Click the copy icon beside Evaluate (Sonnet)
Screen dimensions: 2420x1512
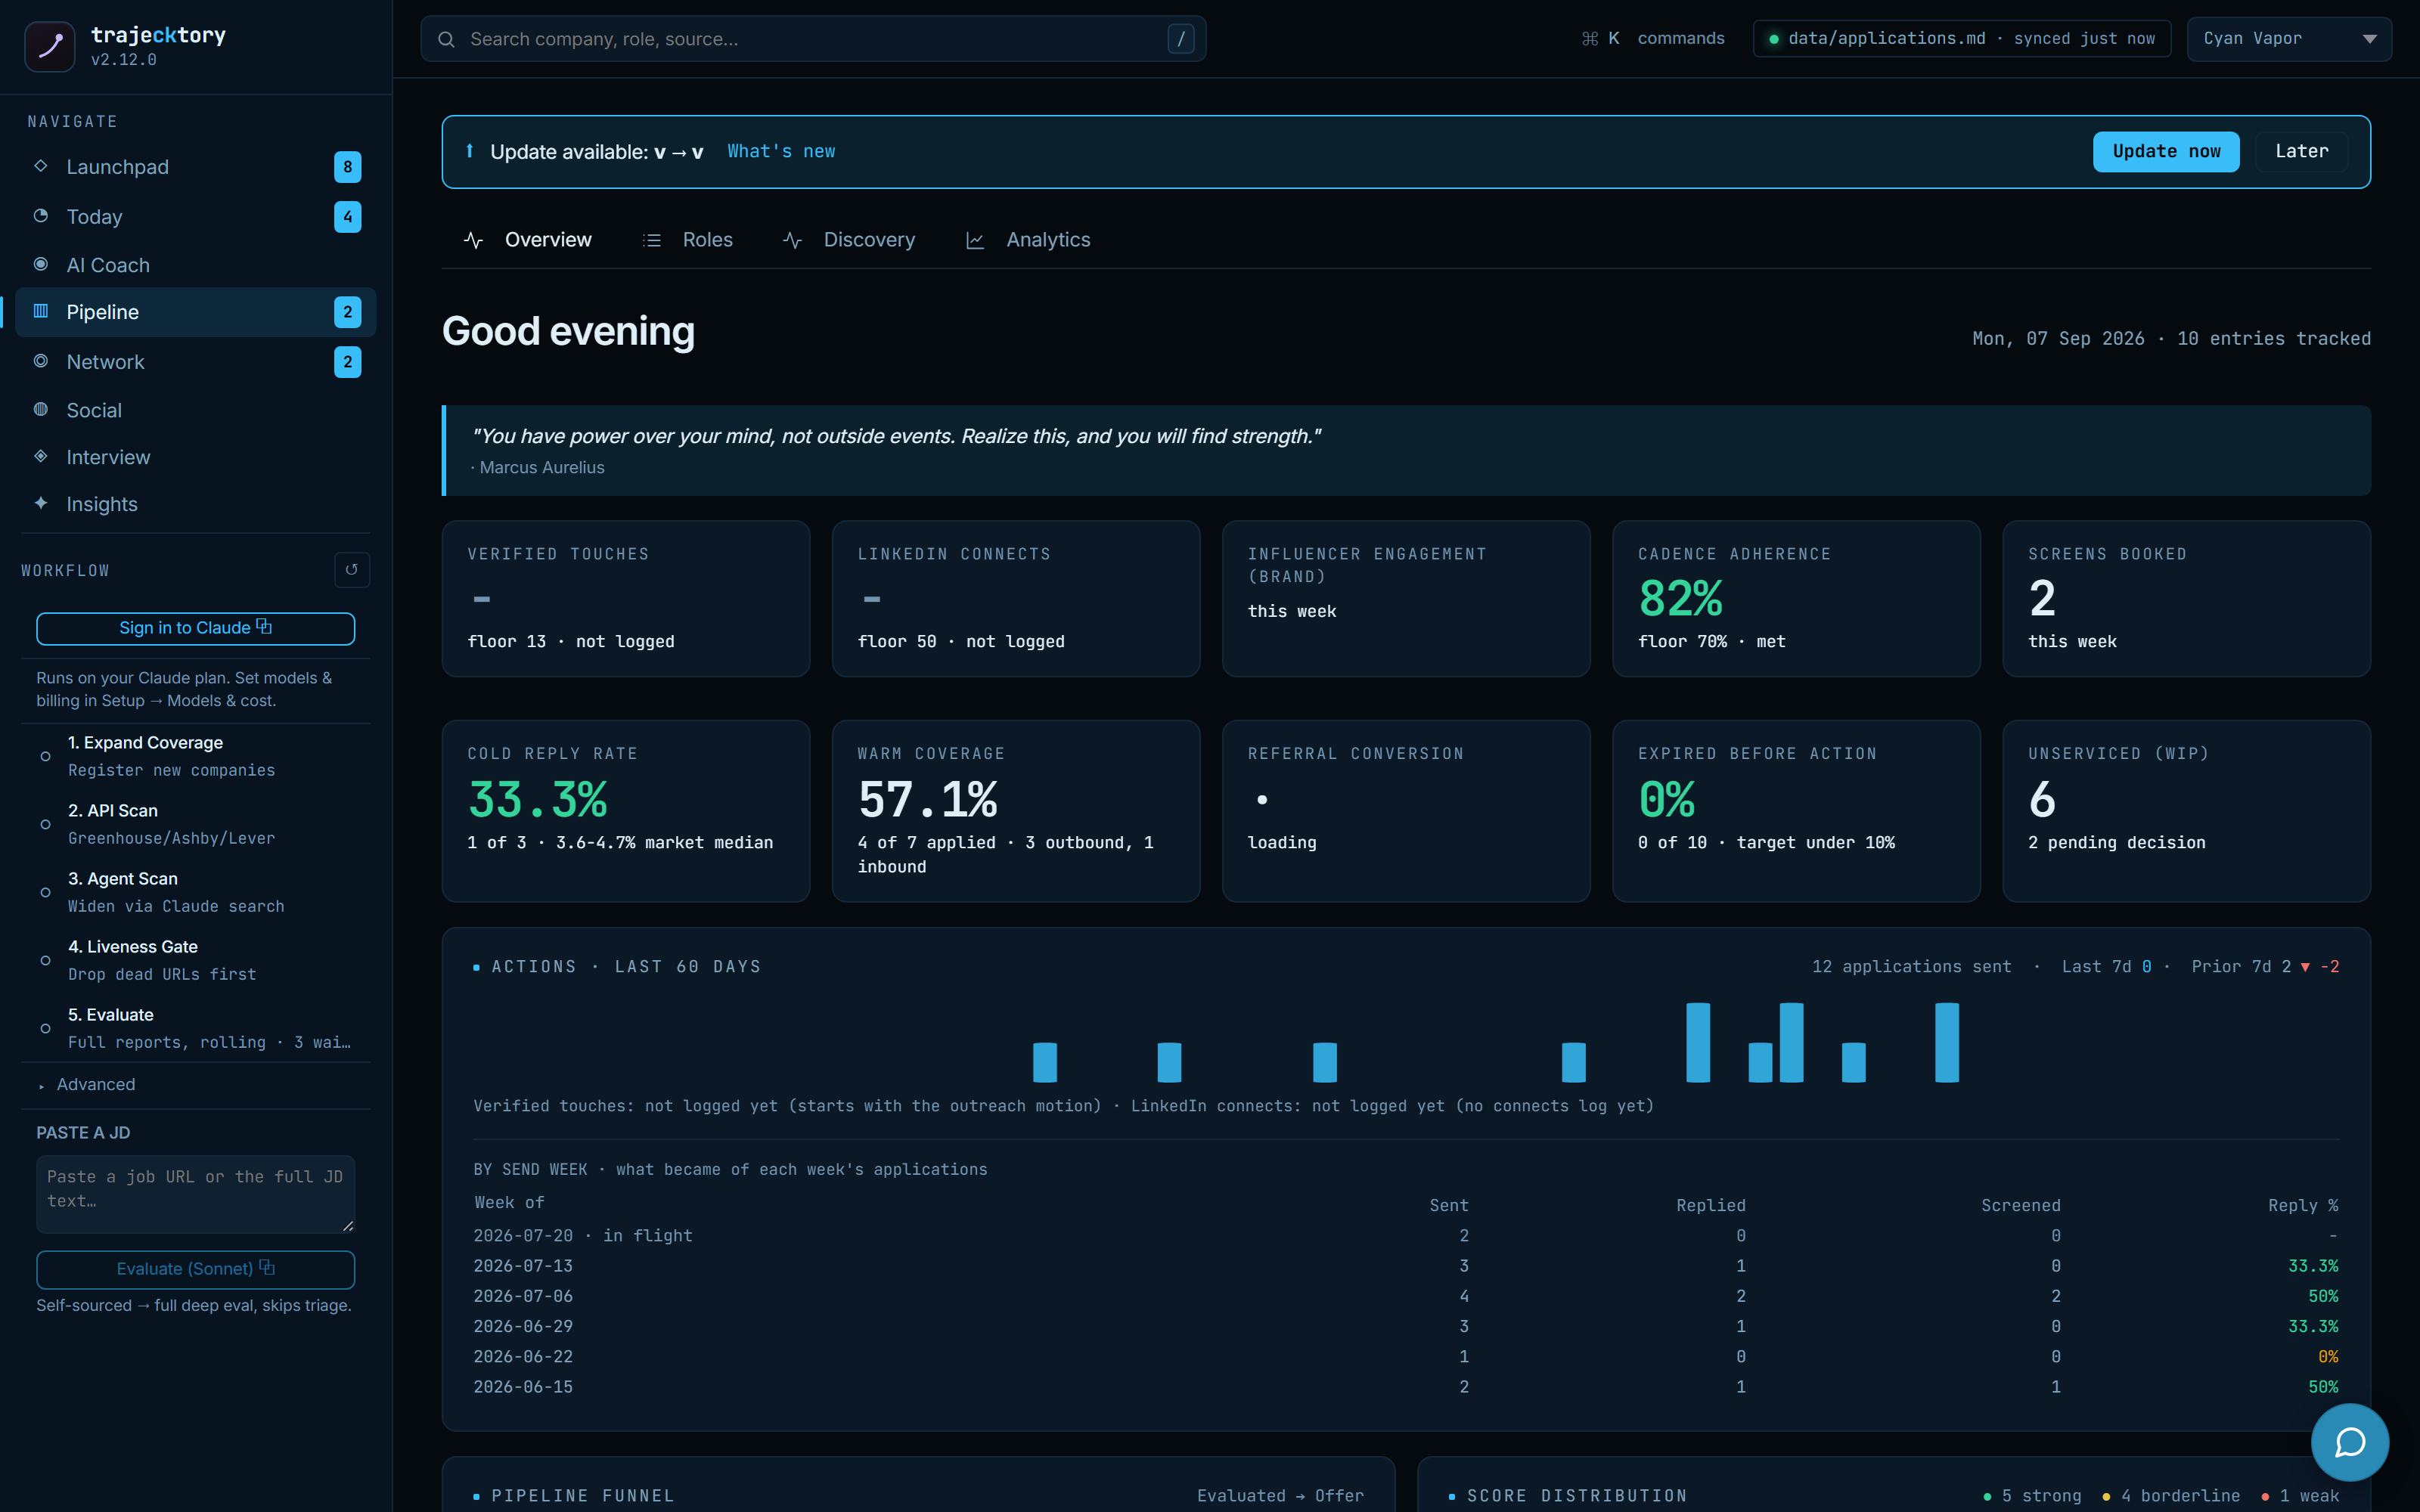pos(267,1267)
